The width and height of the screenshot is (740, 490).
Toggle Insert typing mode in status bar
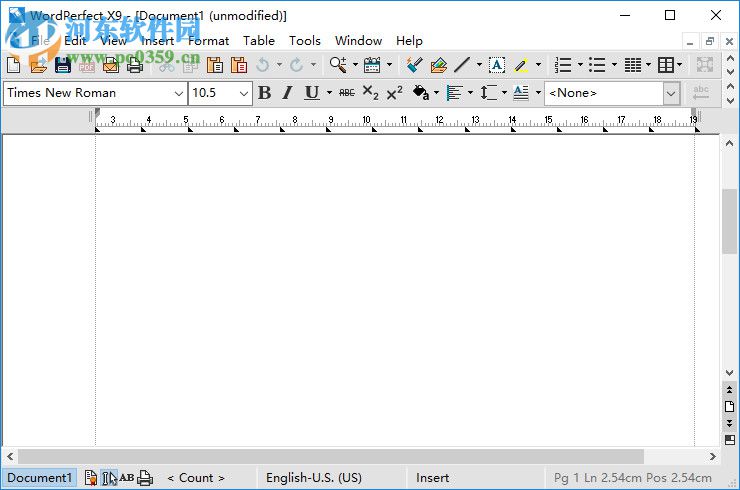point(432,478)
